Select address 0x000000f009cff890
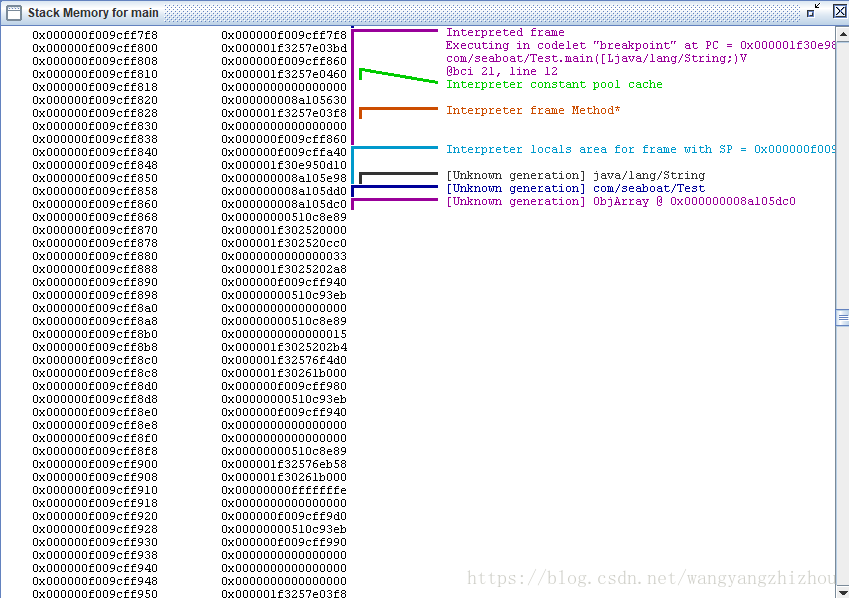 (x=95, y=282)
